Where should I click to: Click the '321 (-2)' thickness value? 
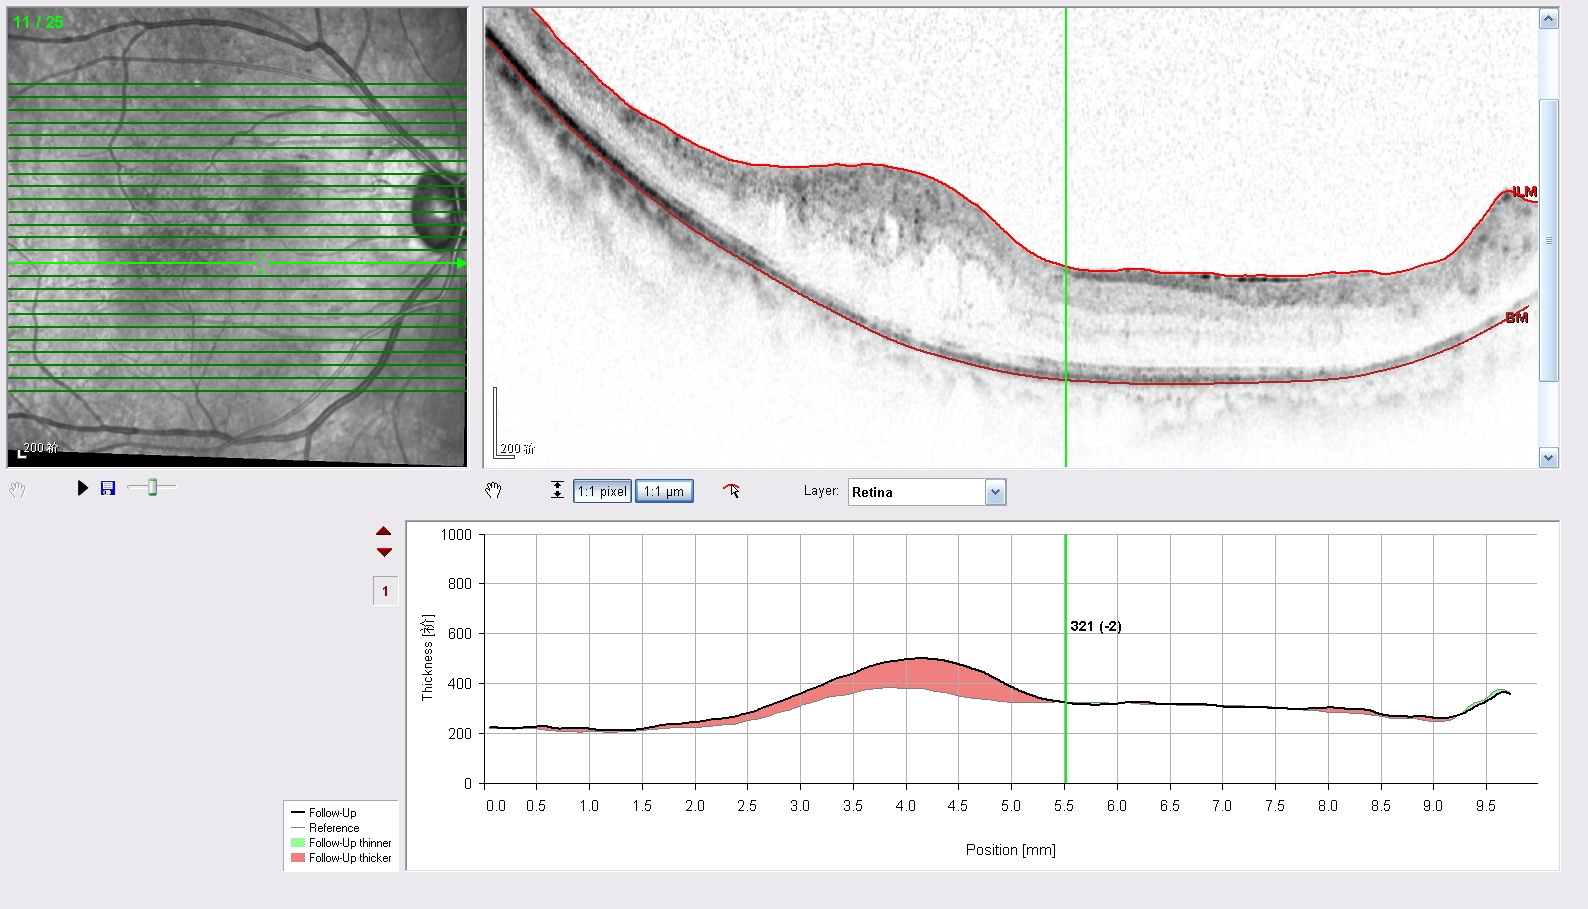coord(1096,626)
